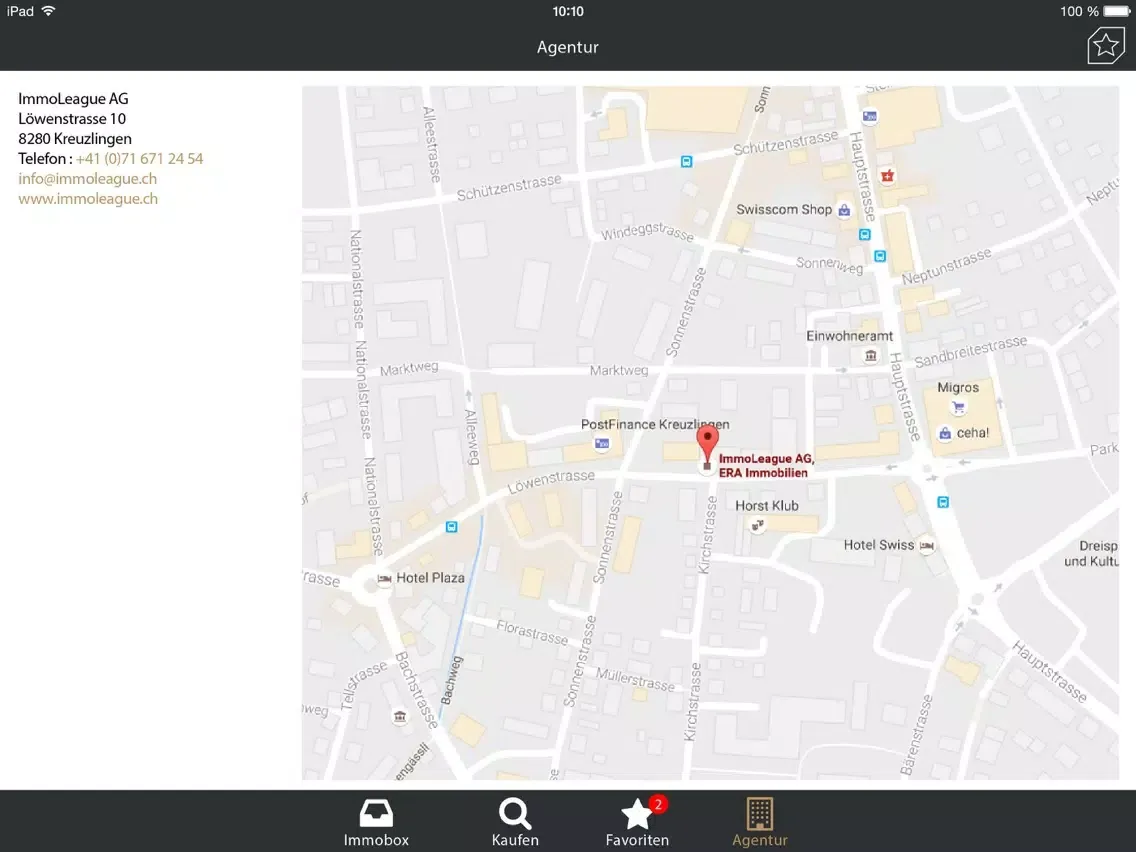Viewport: 1136px width, 852px height.
Task: Tap the Florastrasse street label
Action: 532,632
